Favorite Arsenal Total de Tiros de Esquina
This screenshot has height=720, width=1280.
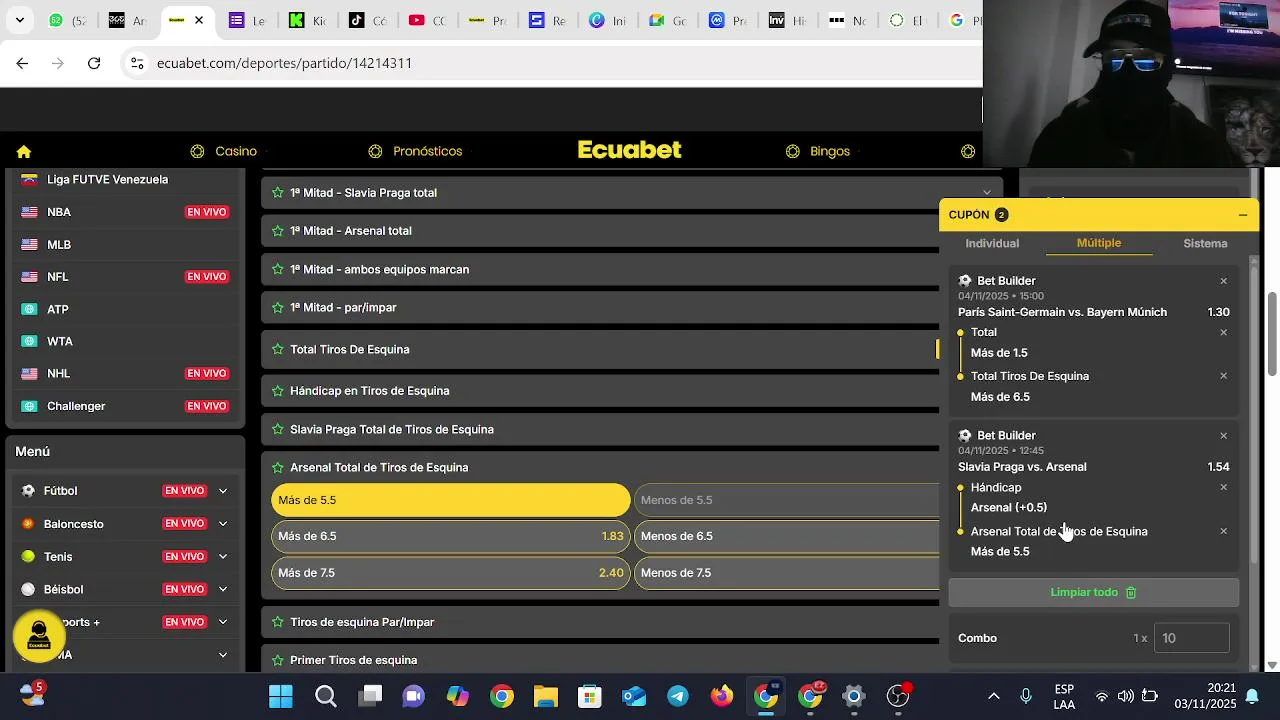click(278, 468)
